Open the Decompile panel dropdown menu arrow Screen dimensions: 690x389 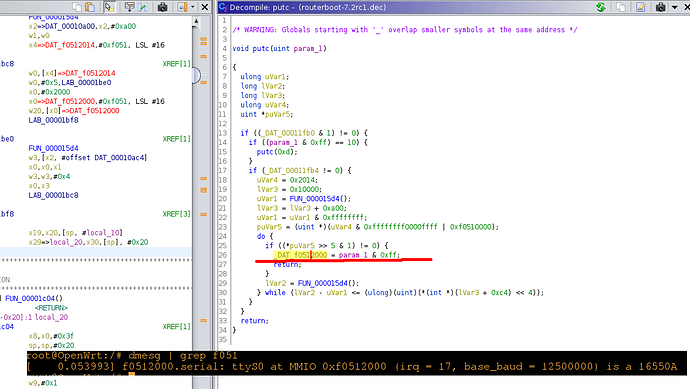[x=675, y=7]
